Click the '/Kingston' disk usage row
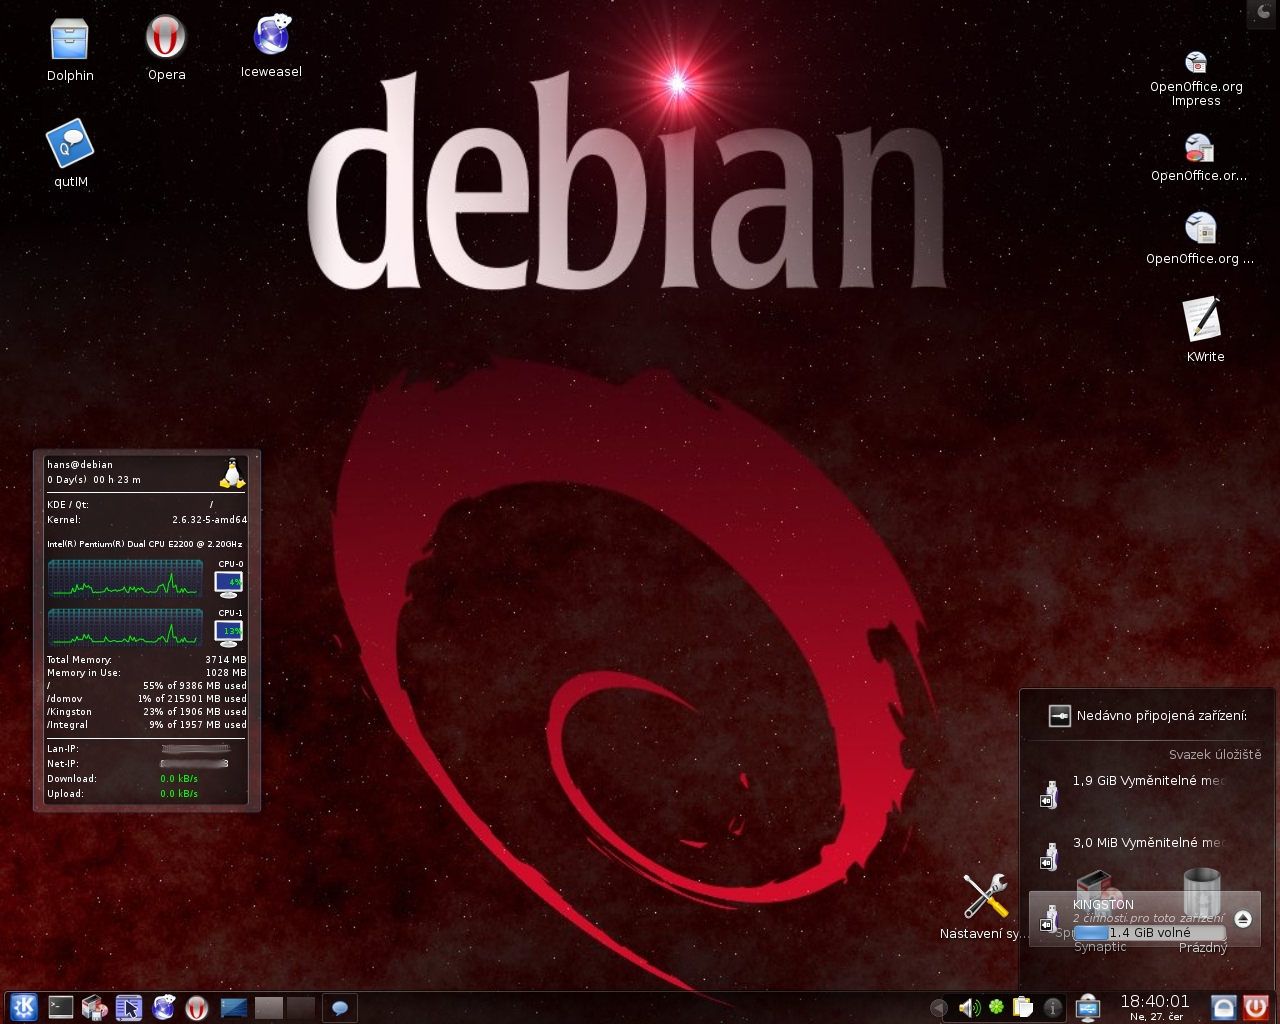Viewport: 1280px width, 1024px height. click(147, 712)
